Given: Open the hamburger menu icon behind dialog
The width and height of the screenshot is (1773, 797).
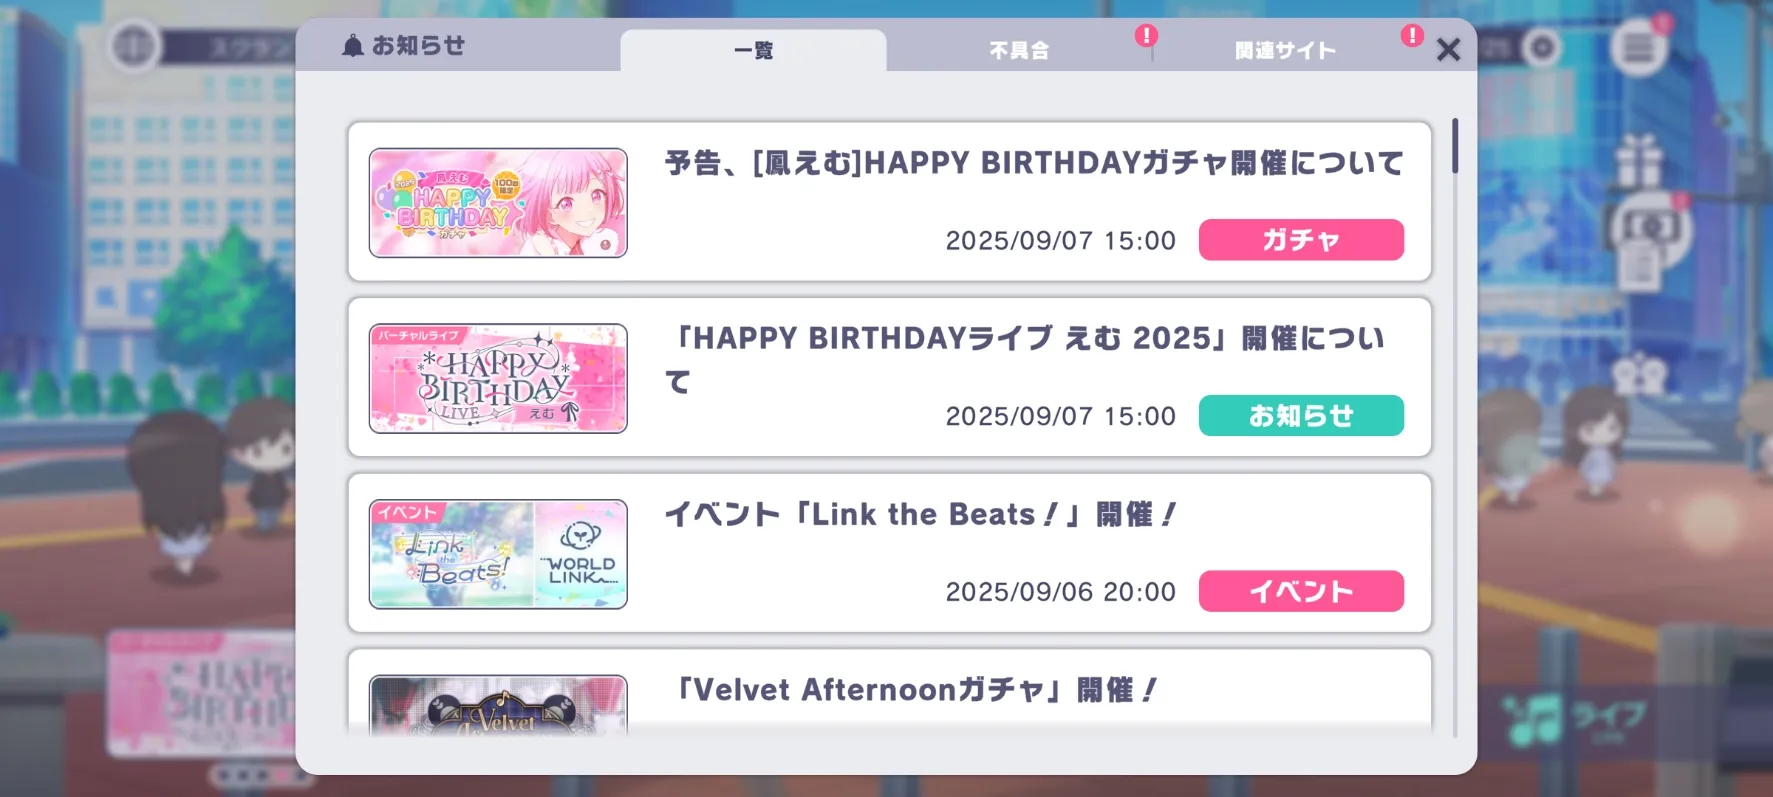Looking at the screenshot, I should pyautogui.click(x=1638, y=47).
